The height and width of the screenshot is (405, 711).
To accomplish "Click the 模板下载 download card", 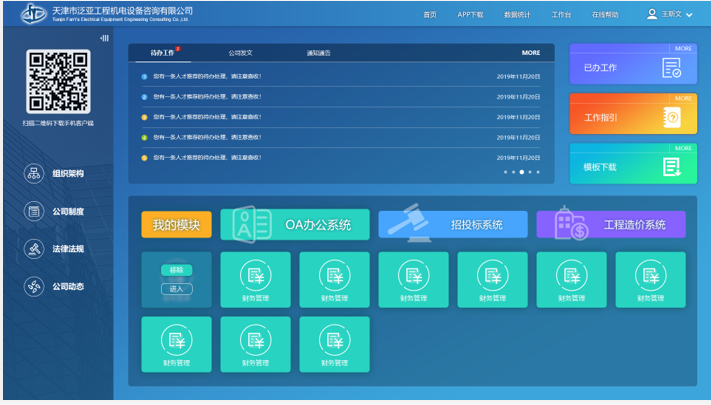I will tap(632, 166).
